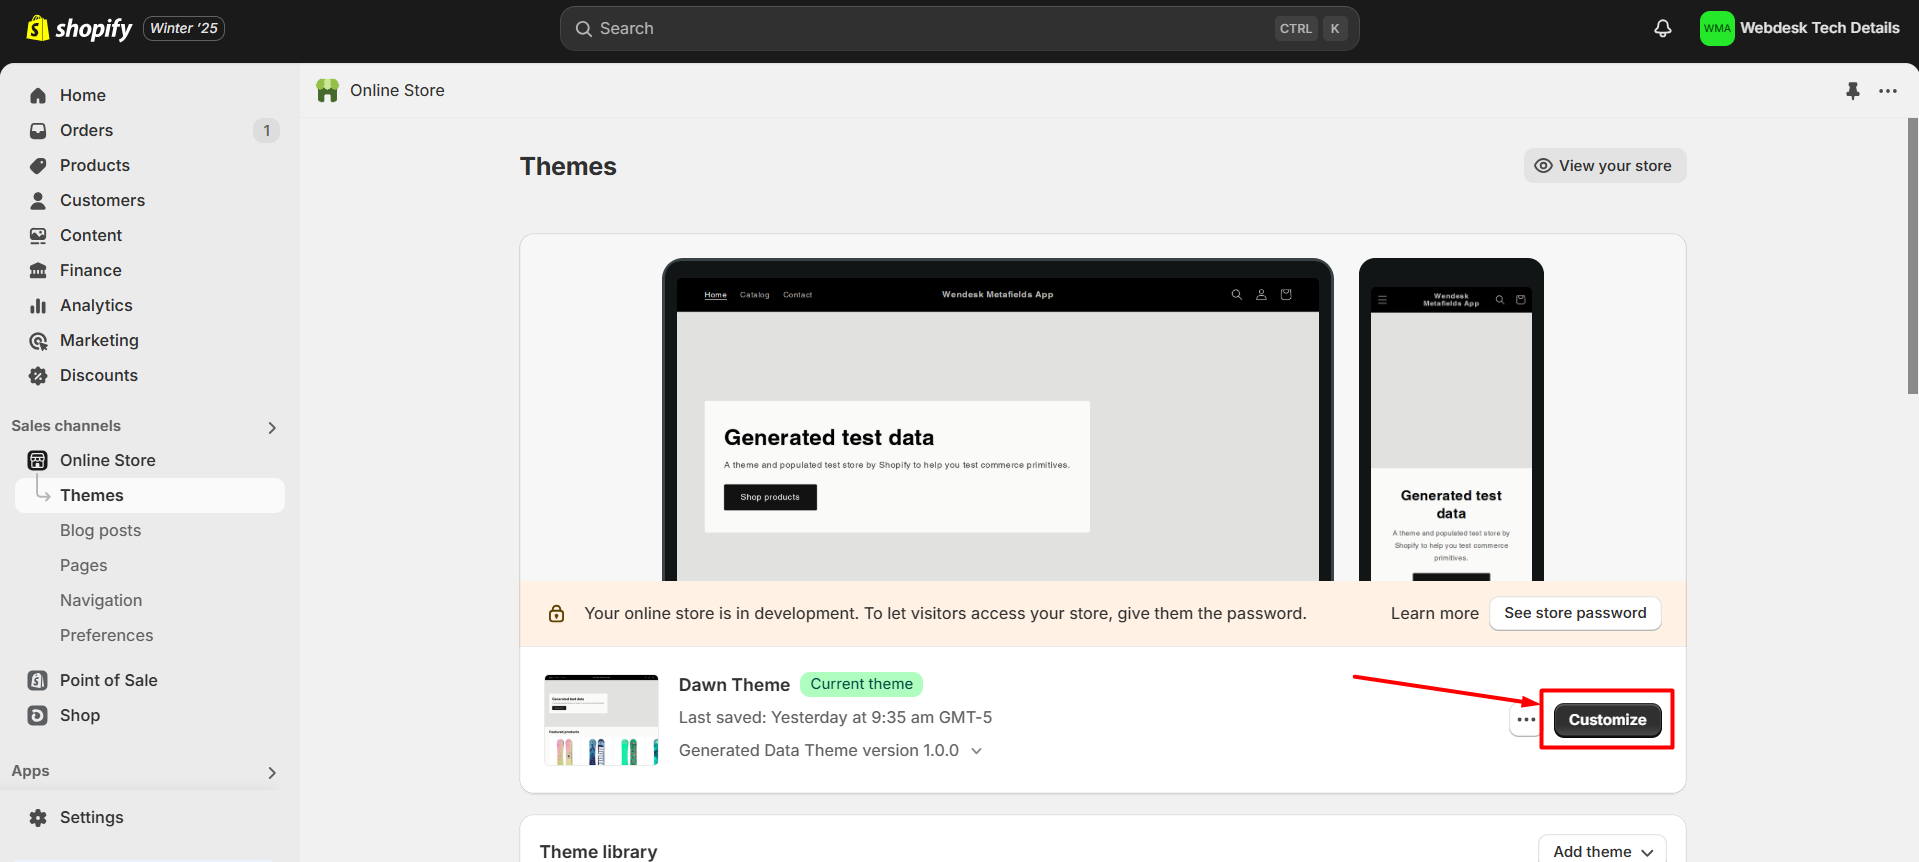Screen dimensions: 1919x862
Task: Click the Current theme label
Action: [x=861, y=684]
